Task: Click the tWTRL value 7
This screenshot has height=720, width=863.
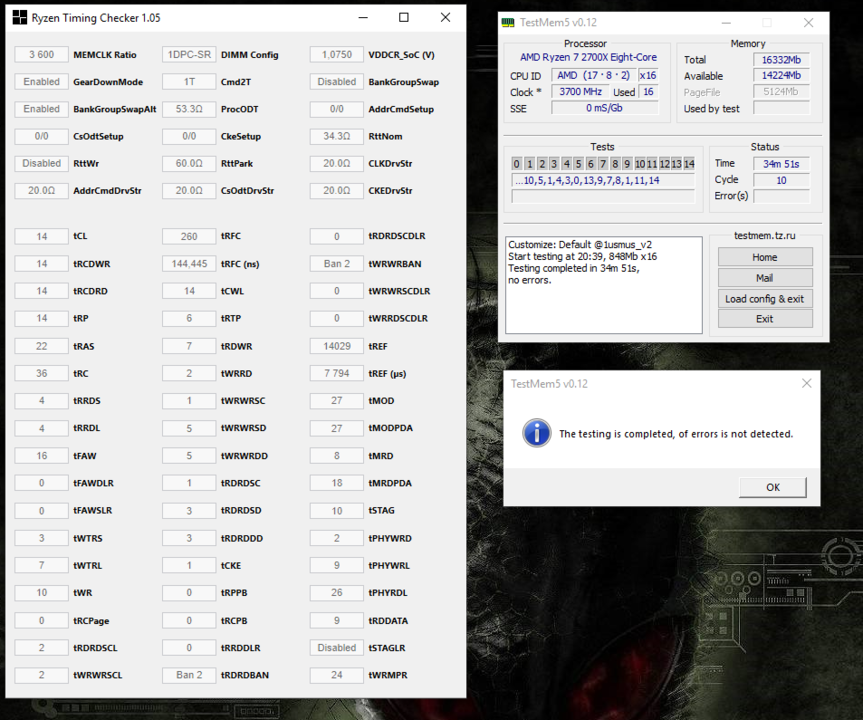Action: coord(42,565)
